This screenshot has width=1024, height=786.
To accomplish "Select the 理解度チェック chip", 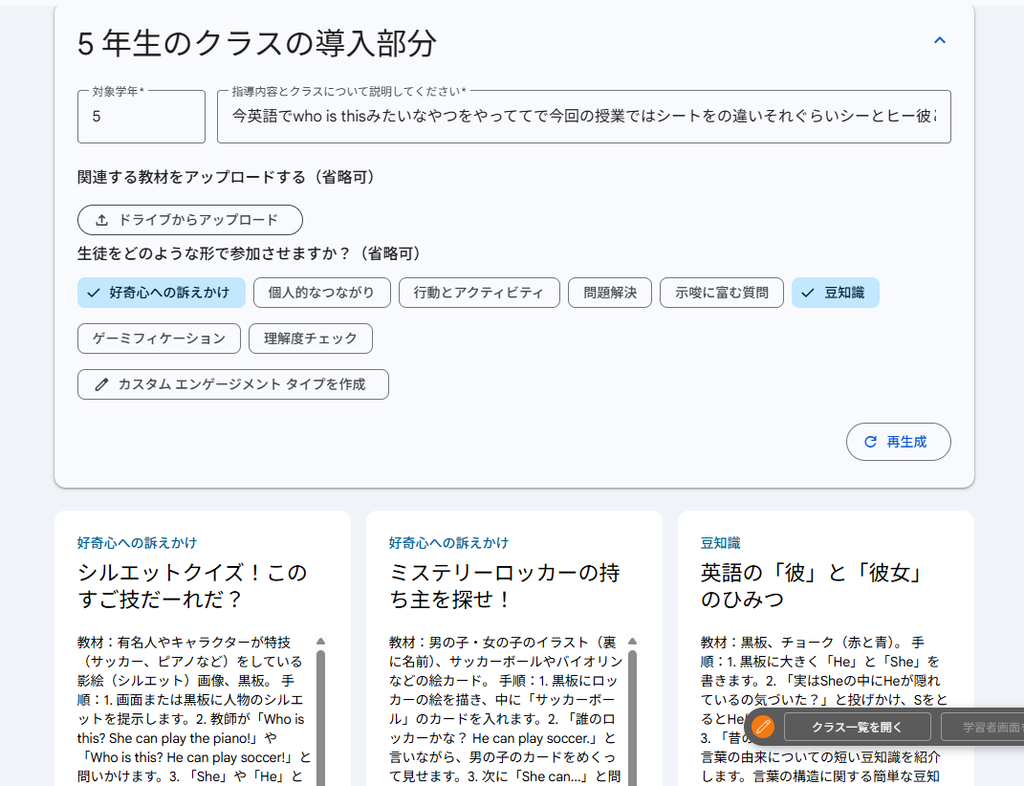I will (x=311, y=339).
